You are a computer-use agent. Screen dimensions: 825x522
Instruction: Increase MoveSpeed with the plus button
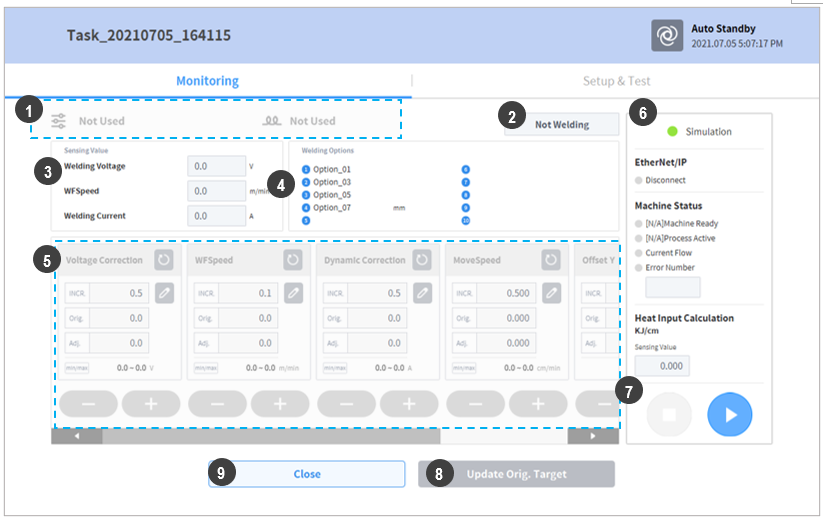coord(537,404)
